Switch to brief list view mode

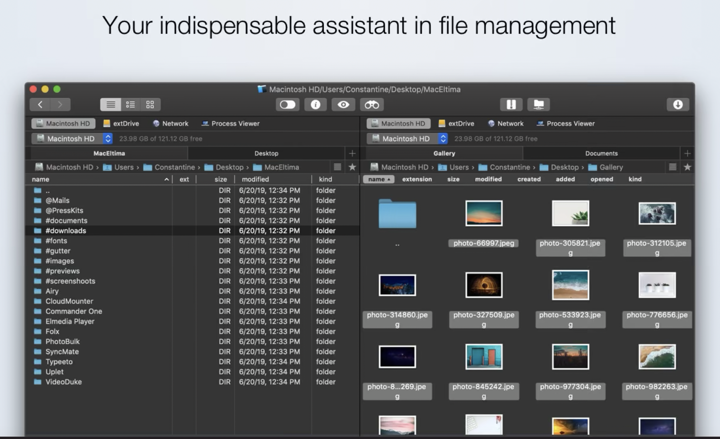[130, 105]
